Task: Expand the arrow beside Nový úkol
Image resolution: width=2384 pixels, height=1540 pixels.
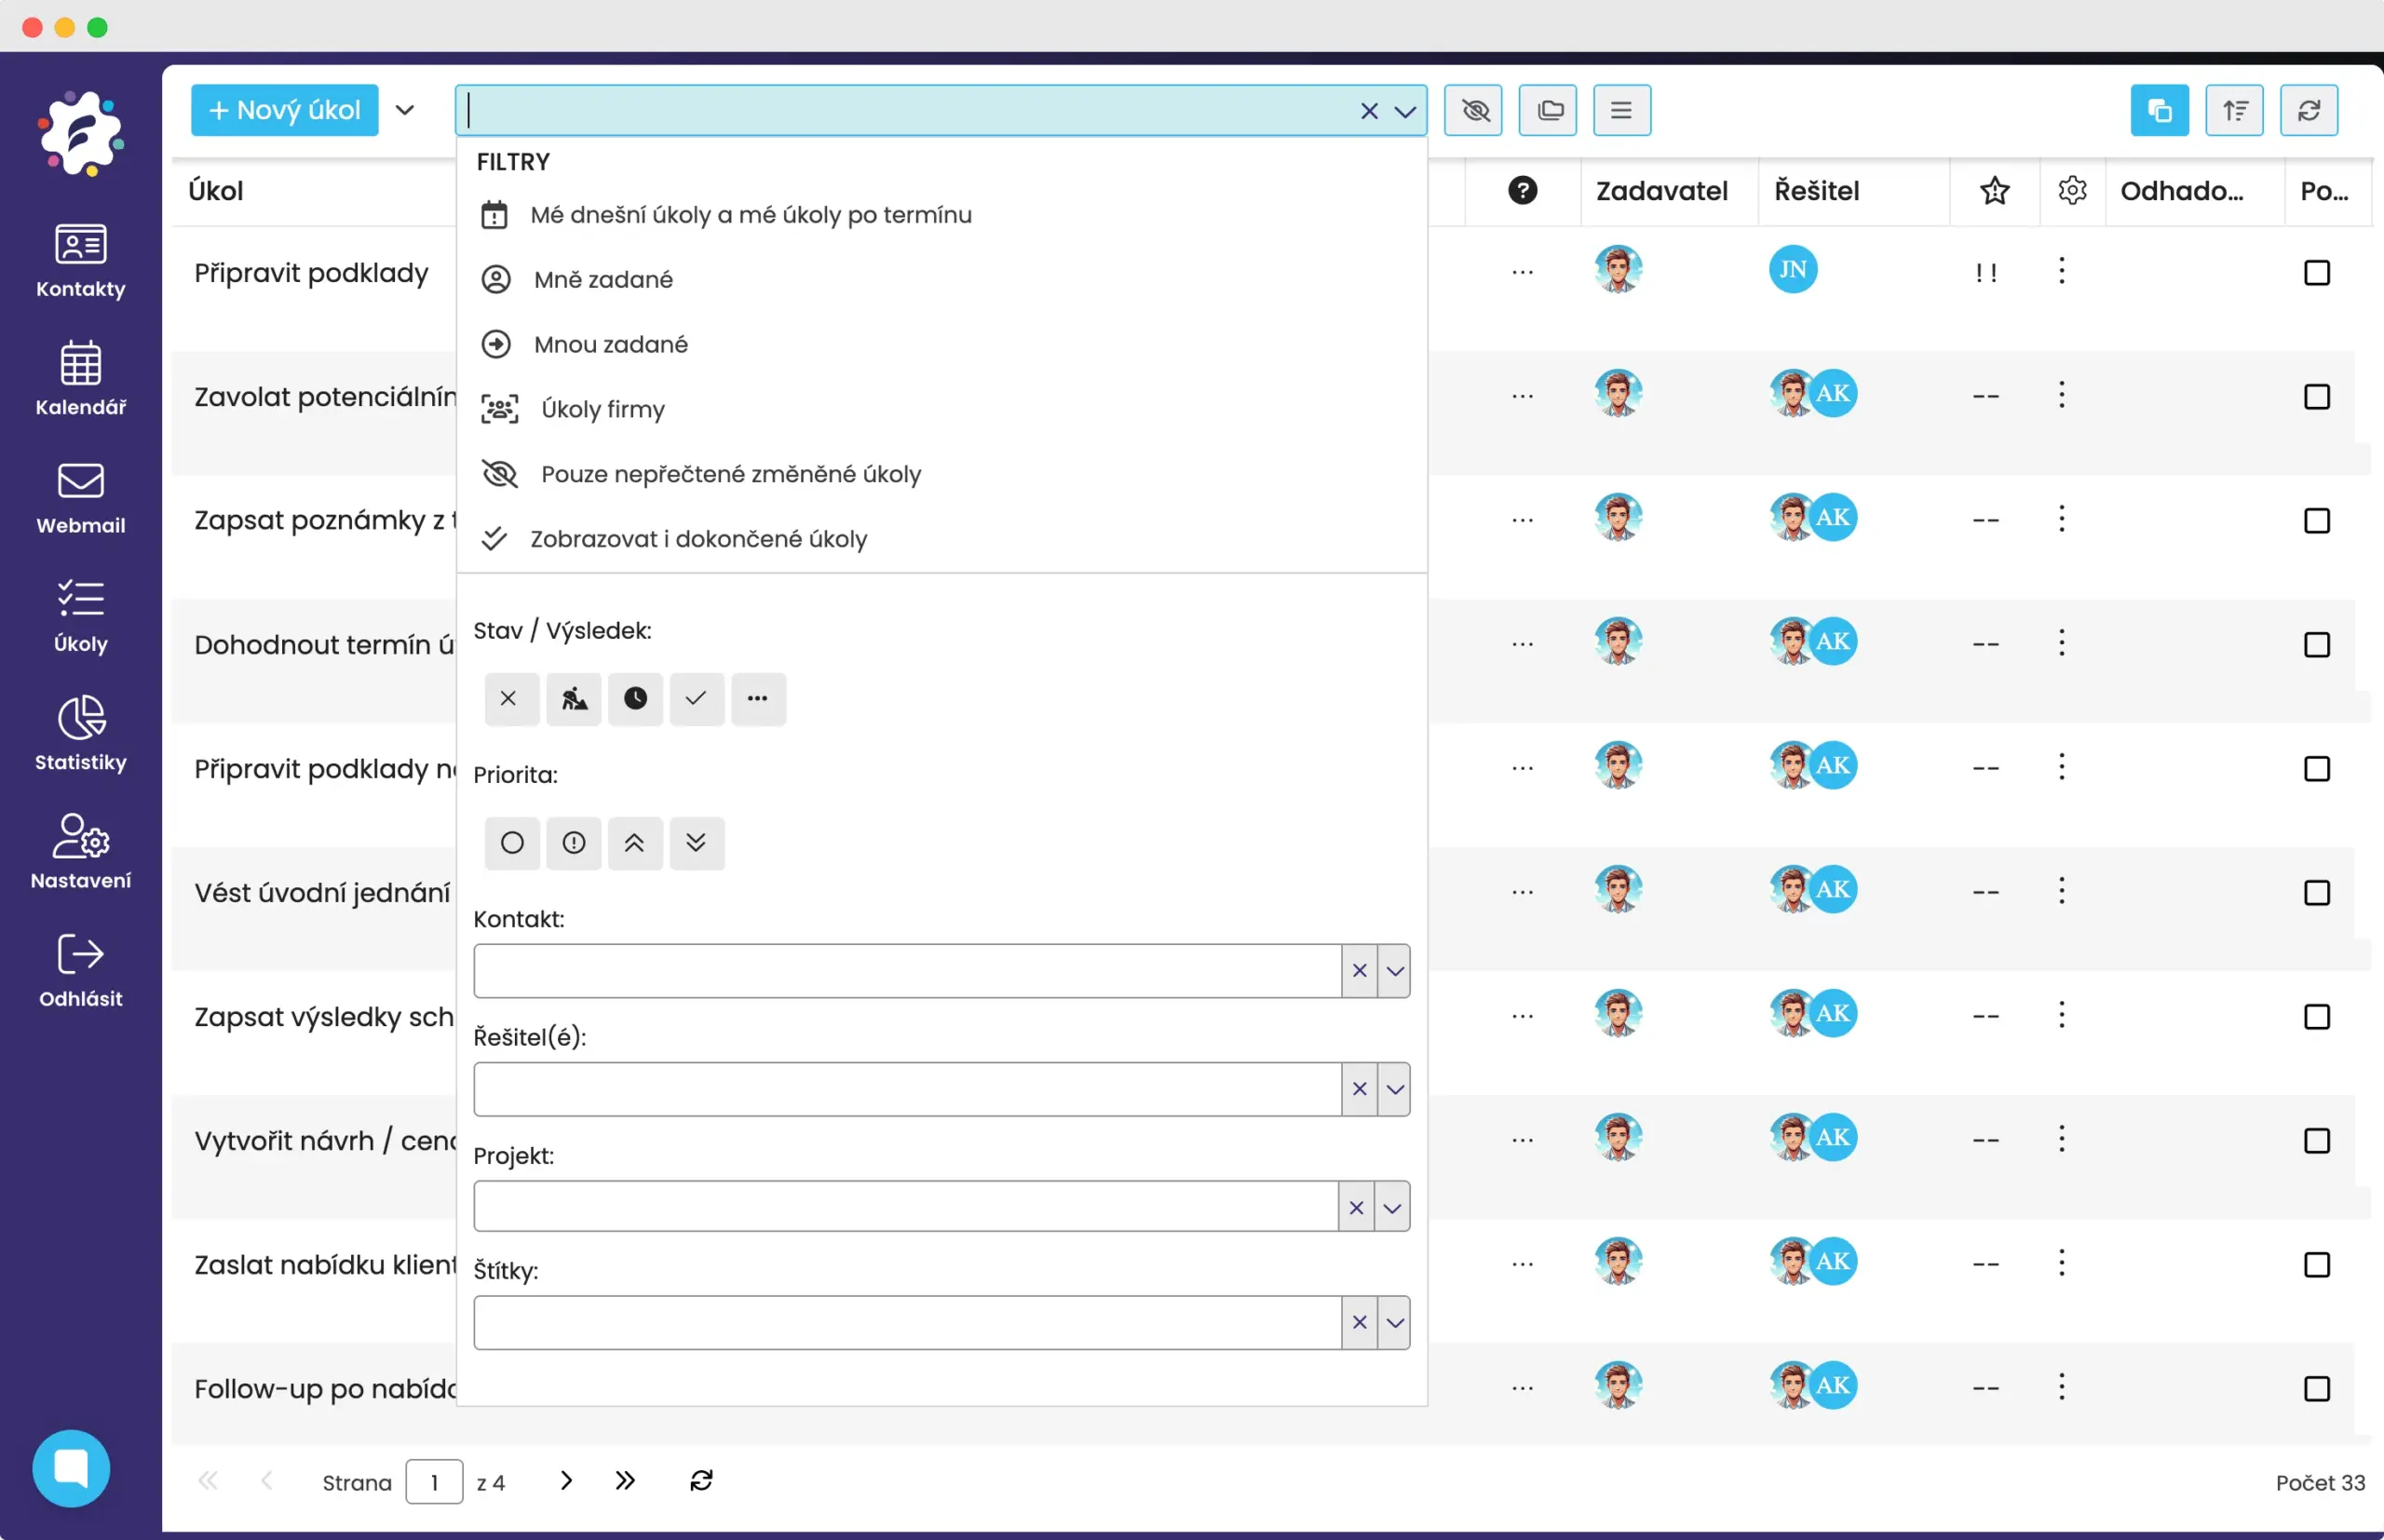Action: pos(404,110)
